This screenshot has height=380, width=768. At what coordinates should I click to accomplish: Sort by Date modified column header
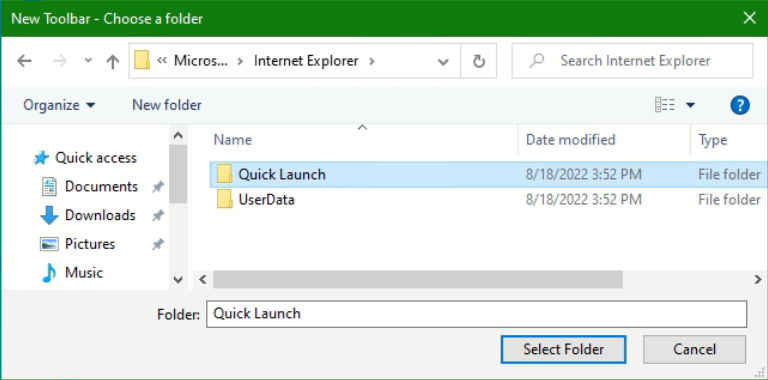click(x=571, y=140)
